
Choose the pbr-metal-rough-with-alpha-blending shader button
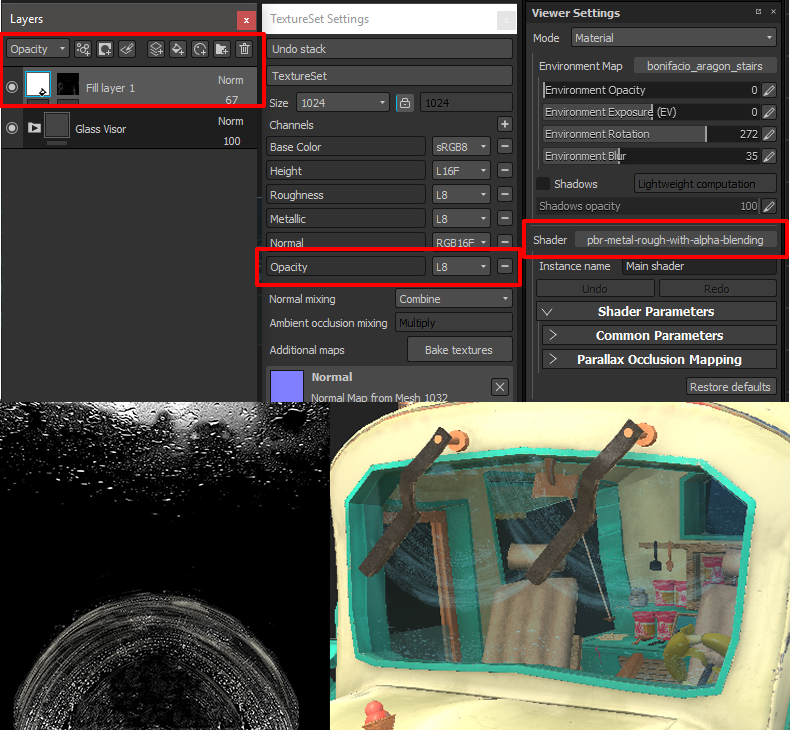click(675, 240)
